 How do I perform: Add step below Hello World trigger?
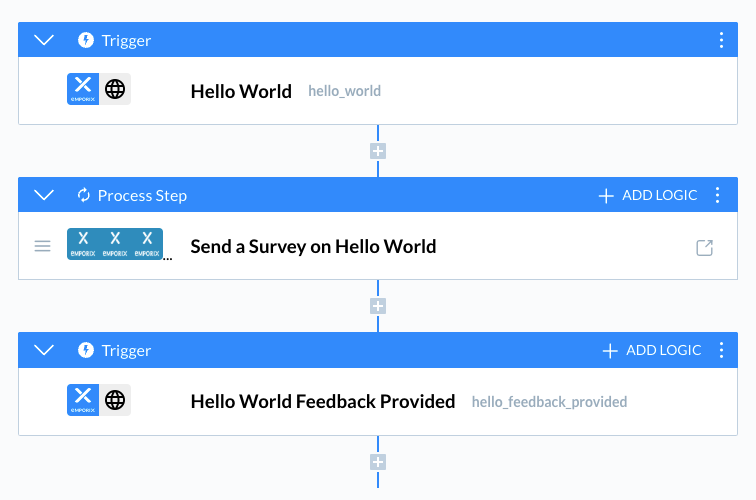(x=378, y=152)
